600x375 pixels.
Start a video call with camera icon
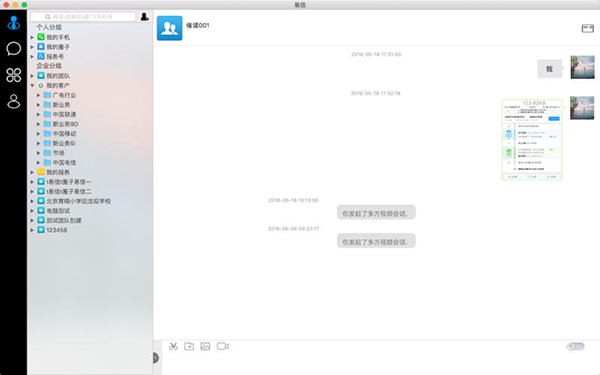pos(223,346)
